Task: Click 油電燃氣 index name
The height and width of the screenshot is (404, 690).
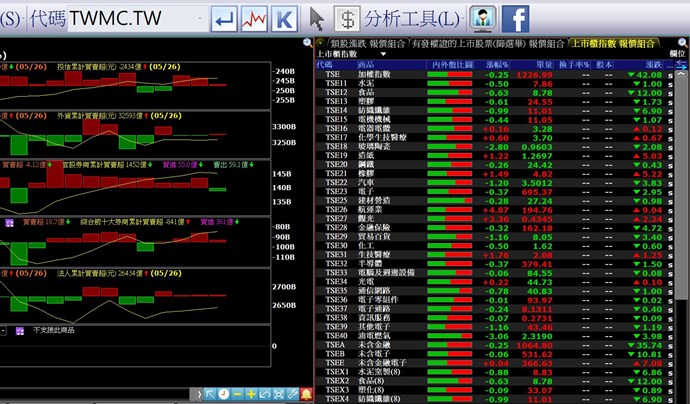Action: click(374, 336)
